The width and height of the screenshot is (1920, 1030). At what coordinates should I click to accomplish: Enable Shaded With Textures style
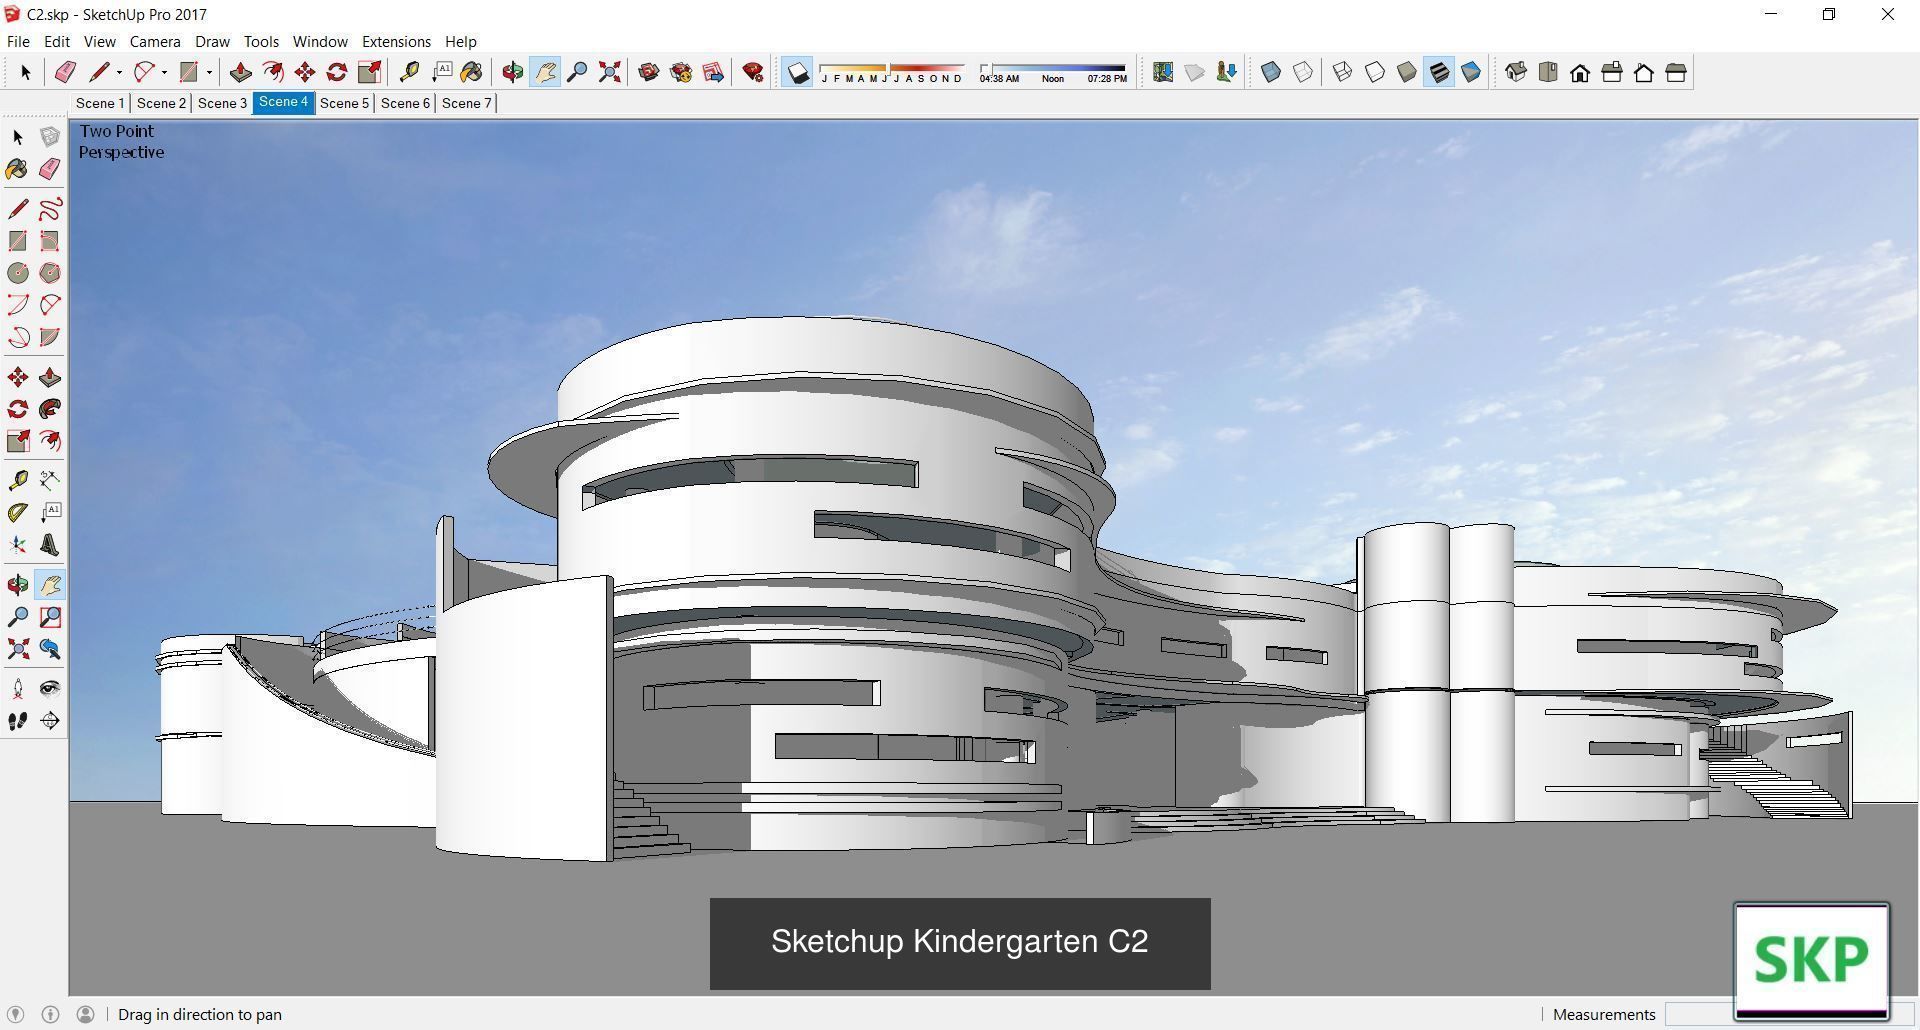(1439, 72)
